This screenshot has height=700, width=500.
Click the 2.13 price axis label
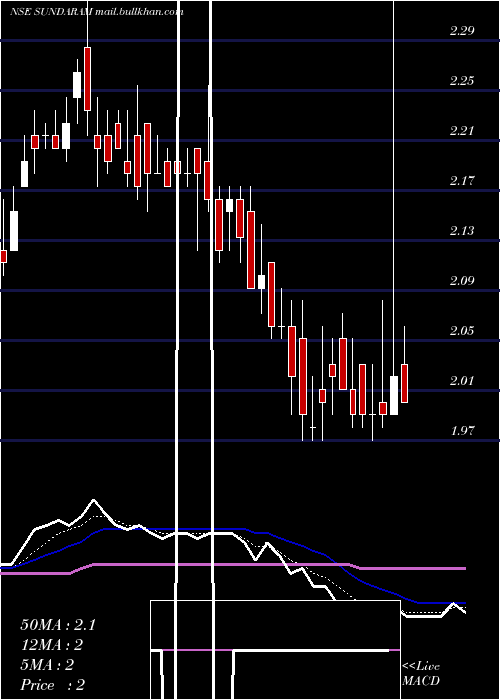pos(462,231)
